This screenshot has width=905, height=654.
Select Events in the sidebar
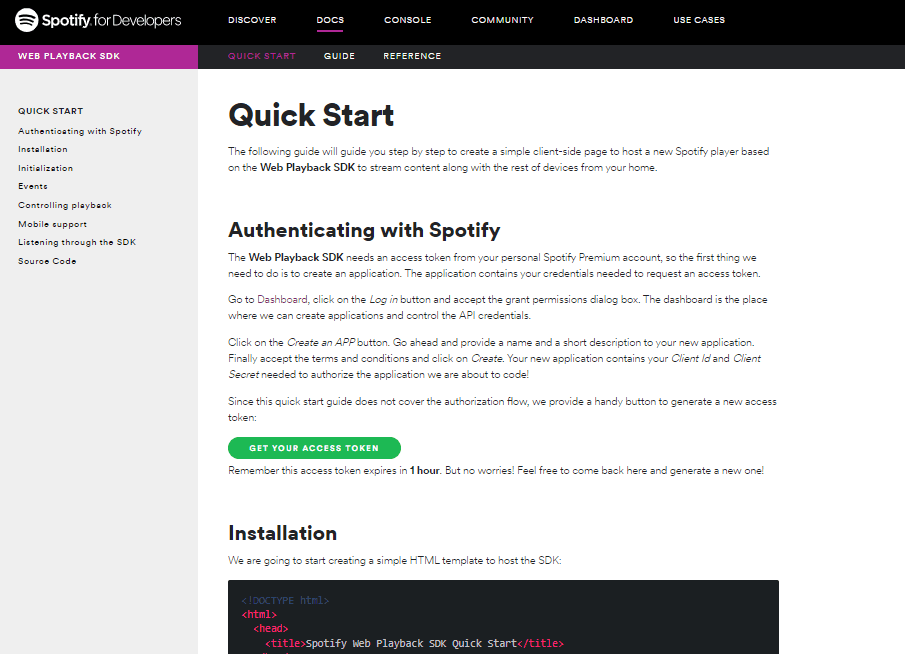(x=33, y=185)
